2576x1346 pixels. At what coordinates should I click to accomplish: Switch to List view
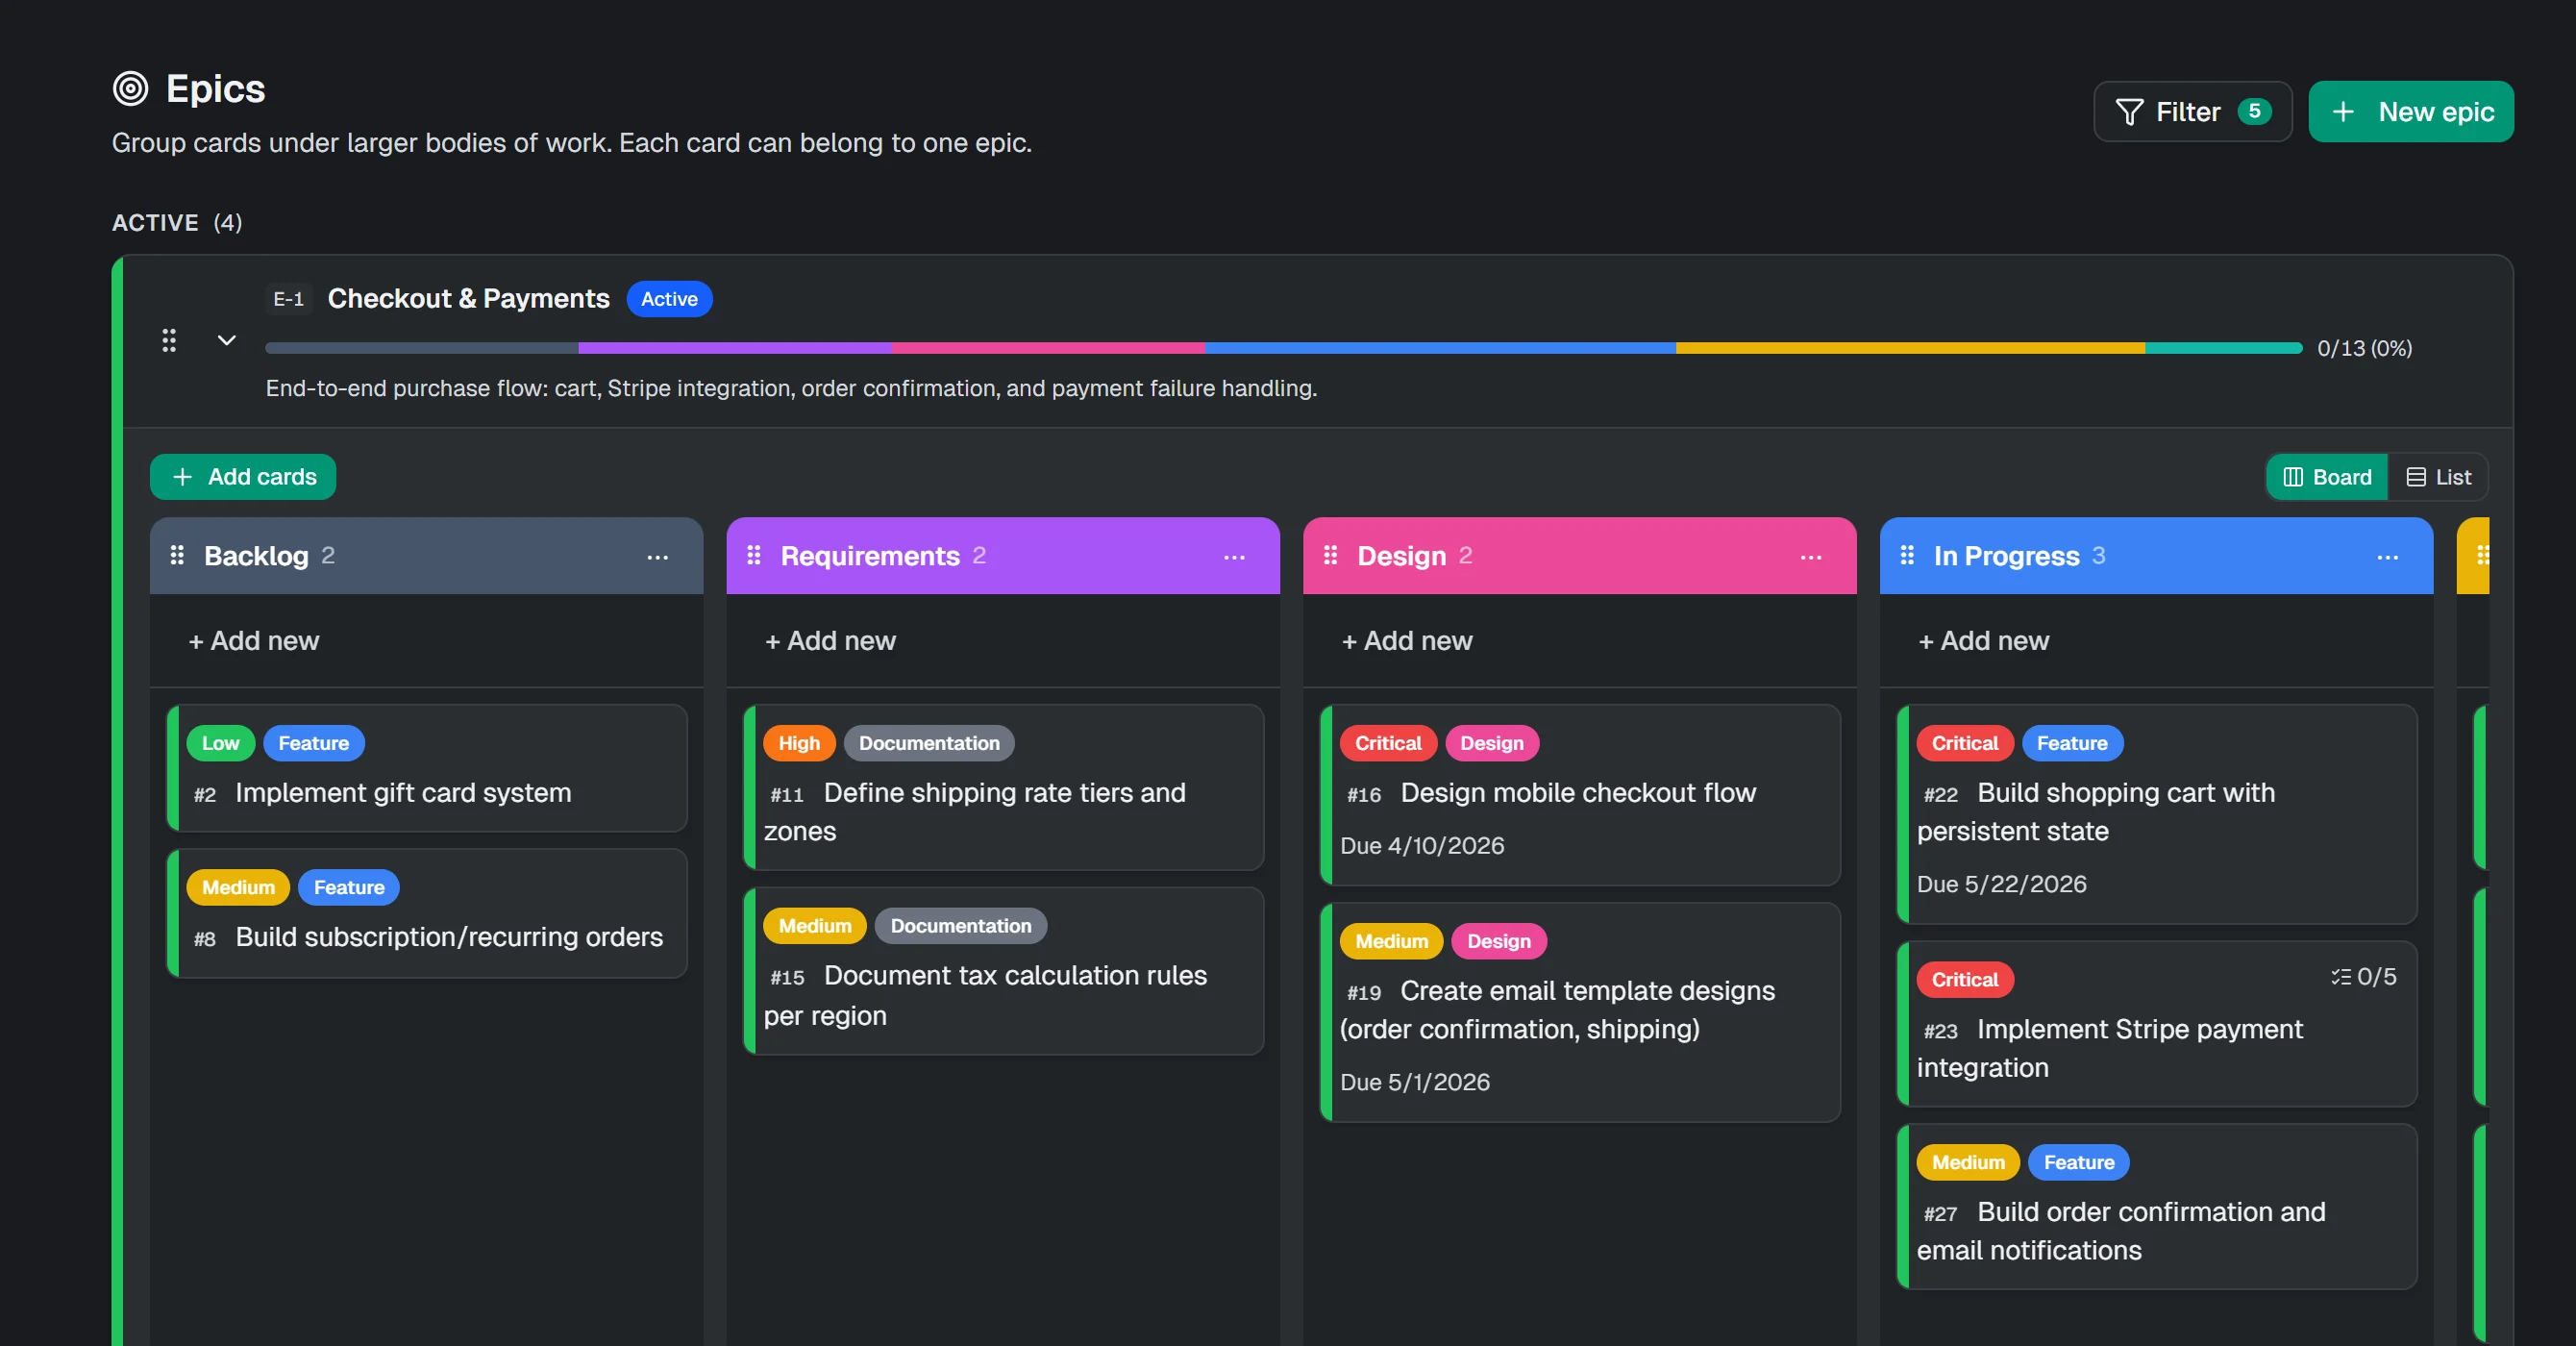[2438, 477]
